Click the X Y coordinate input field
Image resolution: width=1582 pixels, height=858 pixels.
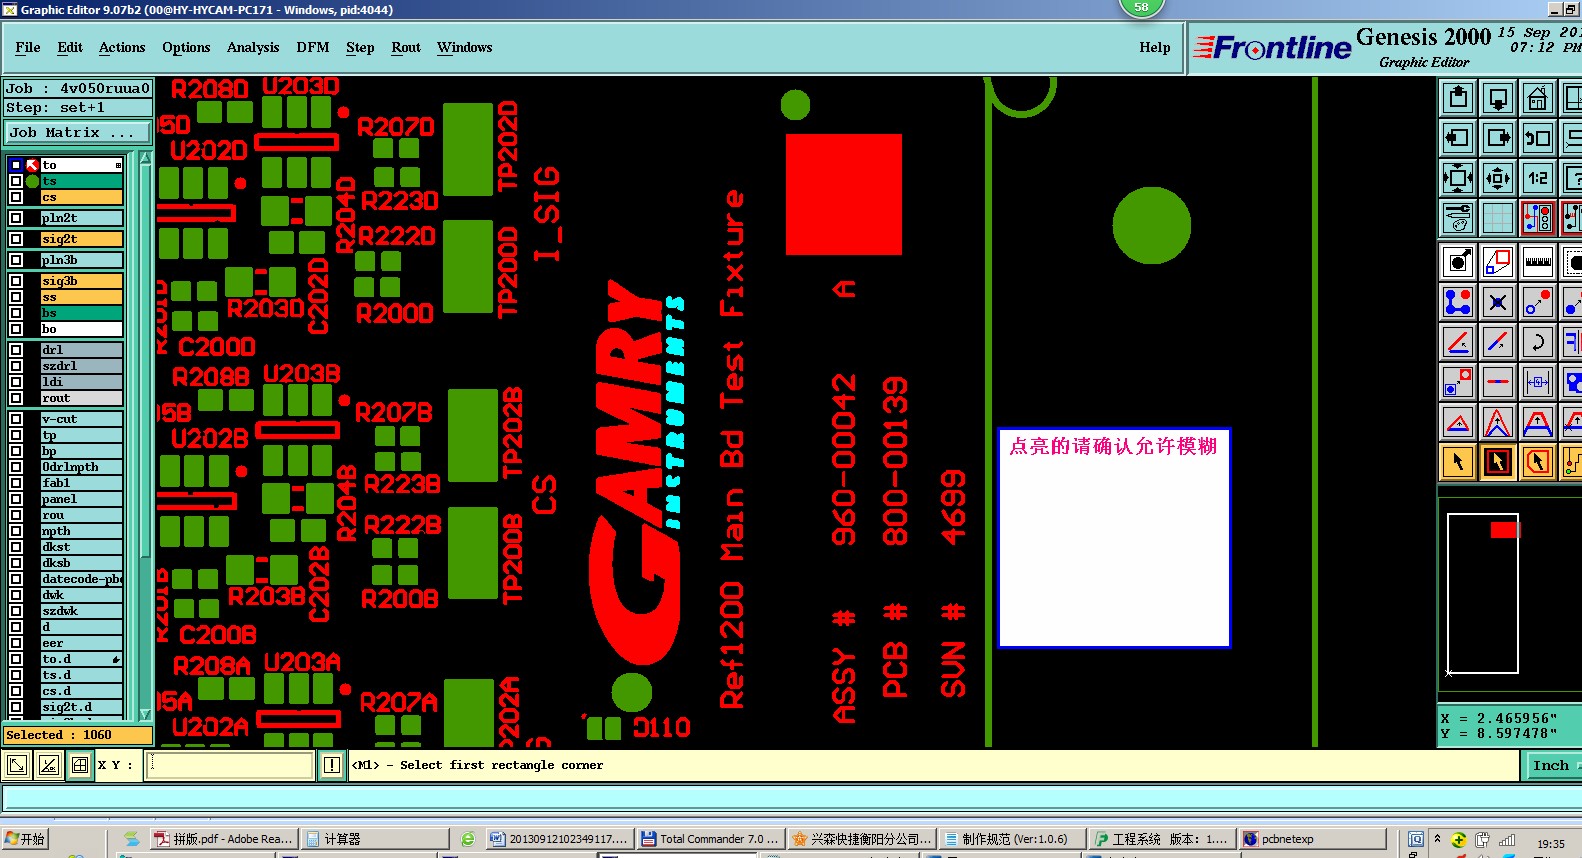[230, 765]
